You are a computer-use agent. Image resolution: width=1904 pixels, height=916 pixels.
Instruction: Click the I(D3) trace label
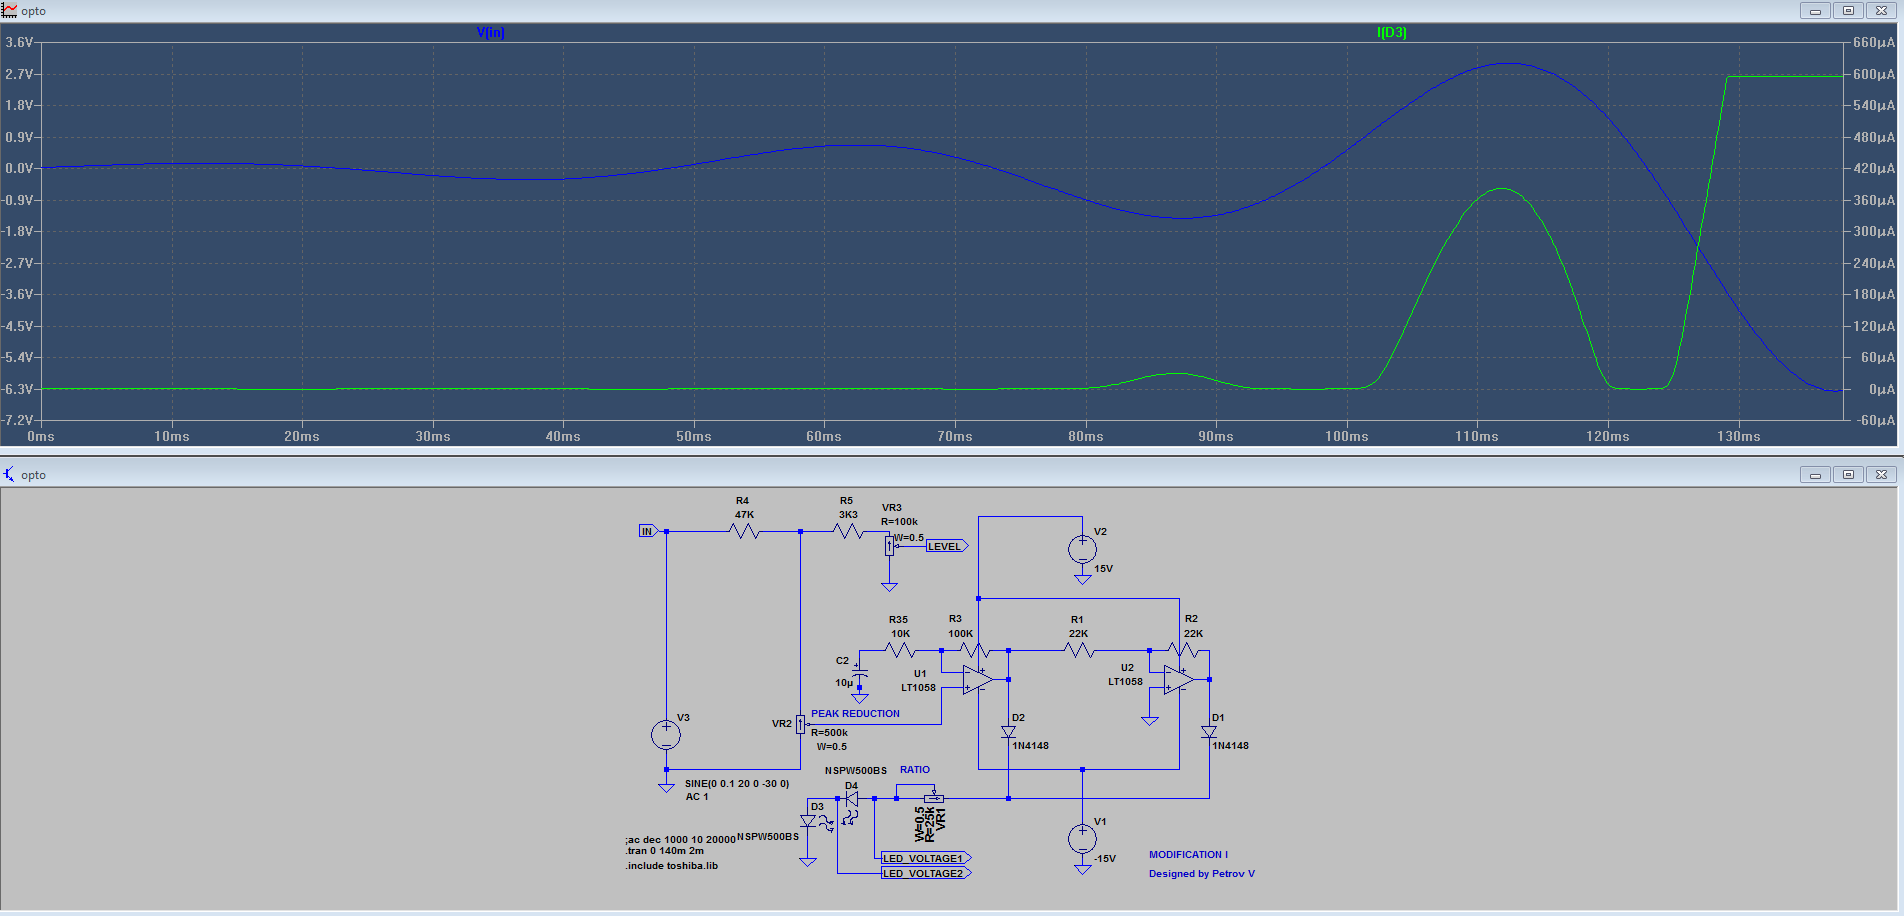(1391, 32)
